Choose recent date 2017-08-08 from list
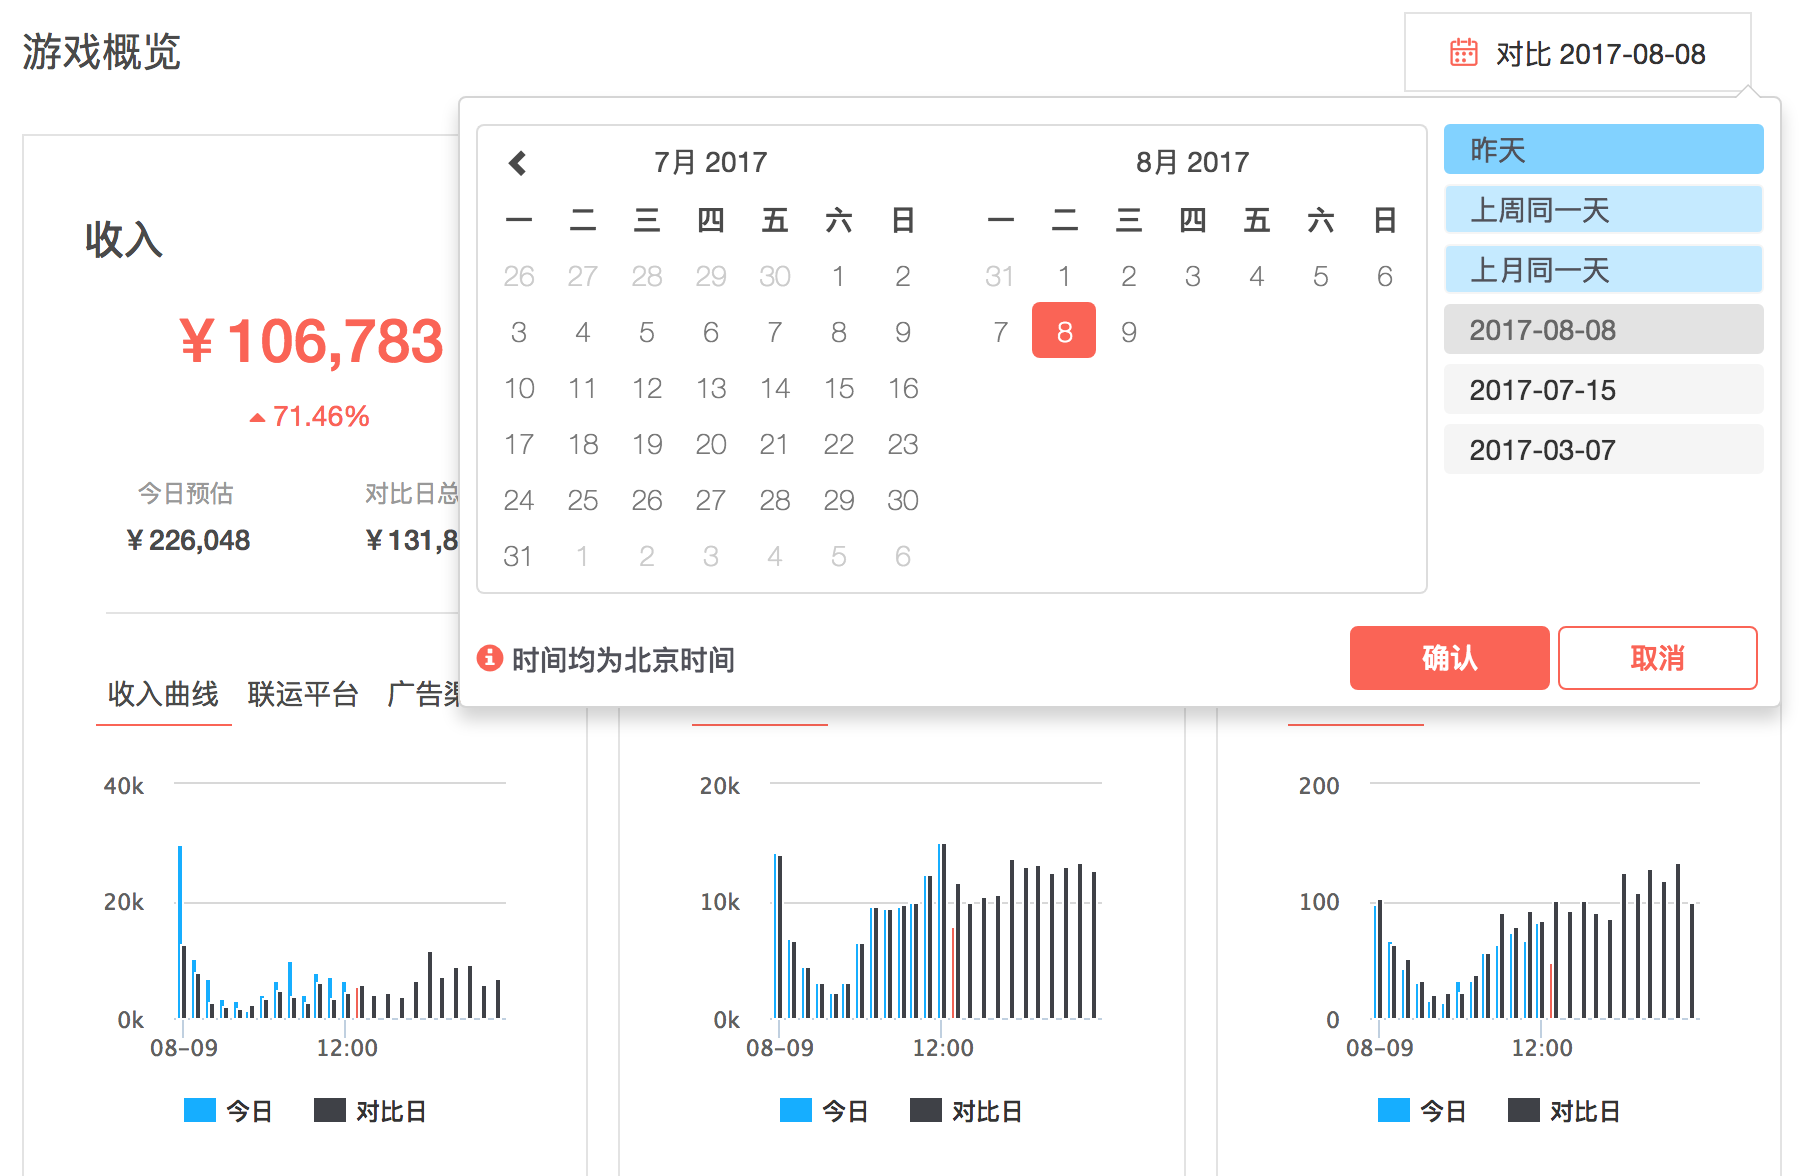Screen dimensions: 1804x1176 tap(1603, 330)
